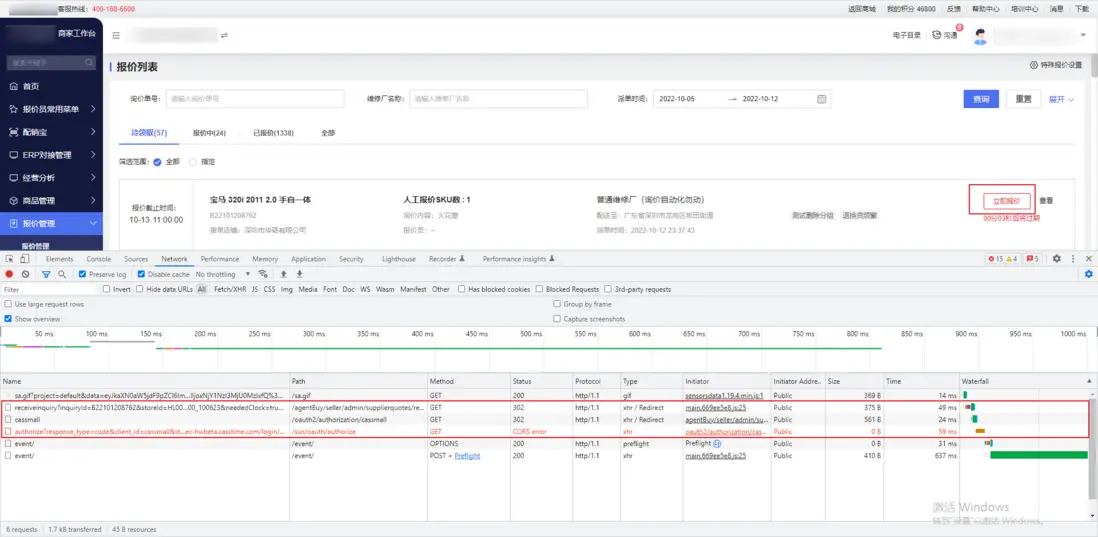Click the 询价单号 input field

pyautogui.click(x=255, y=99)
